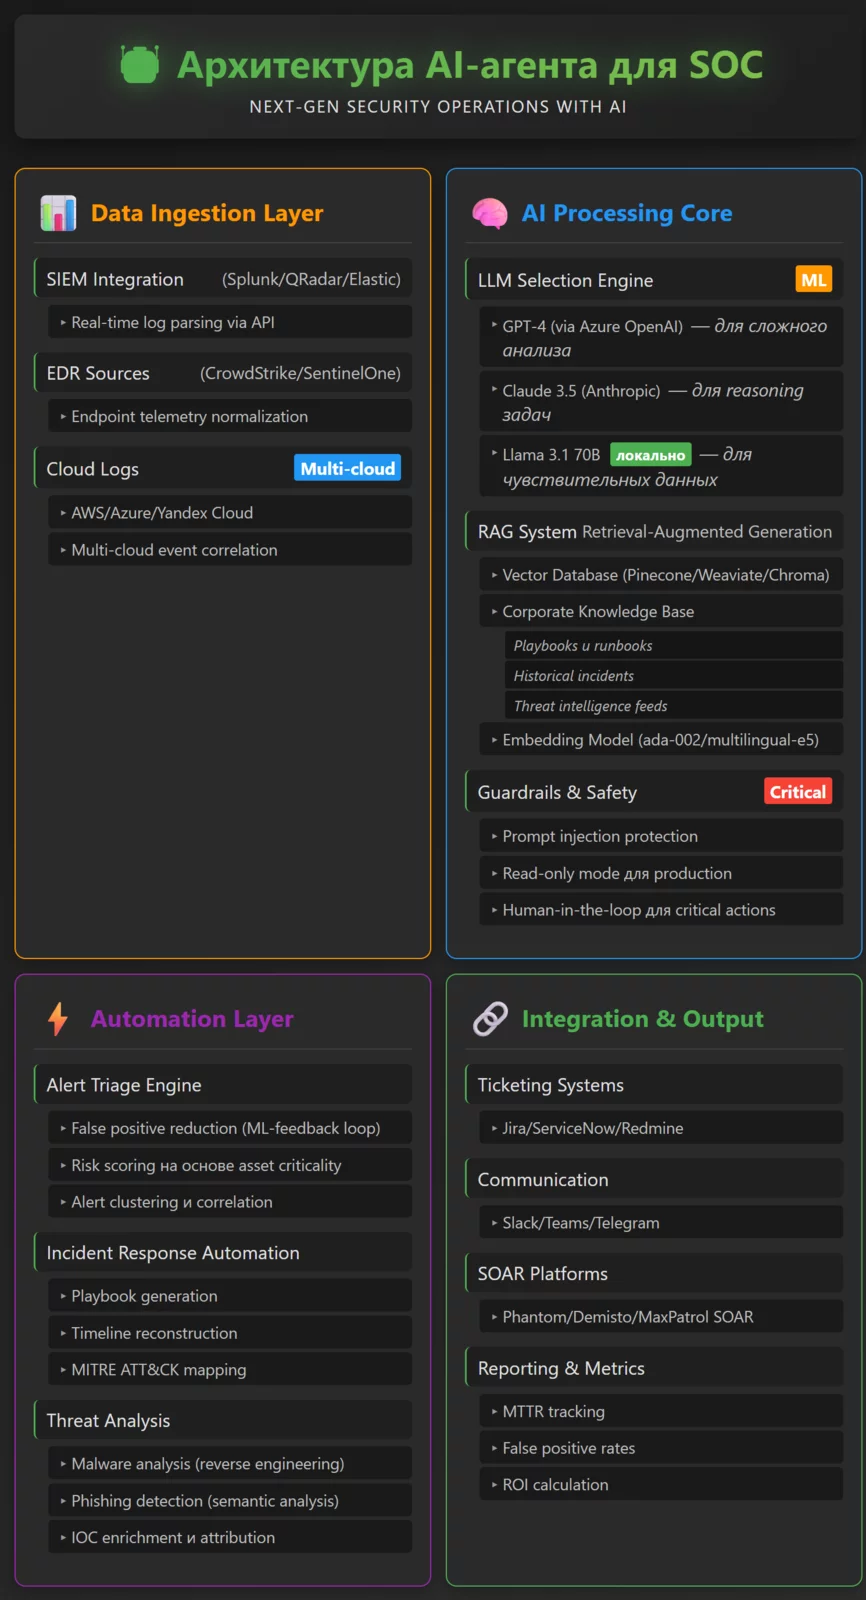Image resolution: width=866 pixels, height=1600 pixels.
Task: Click 'NEXT-GEN SECURITY OPERATIONS WITH AI' subtitle
Action: (x=438, y=107)
